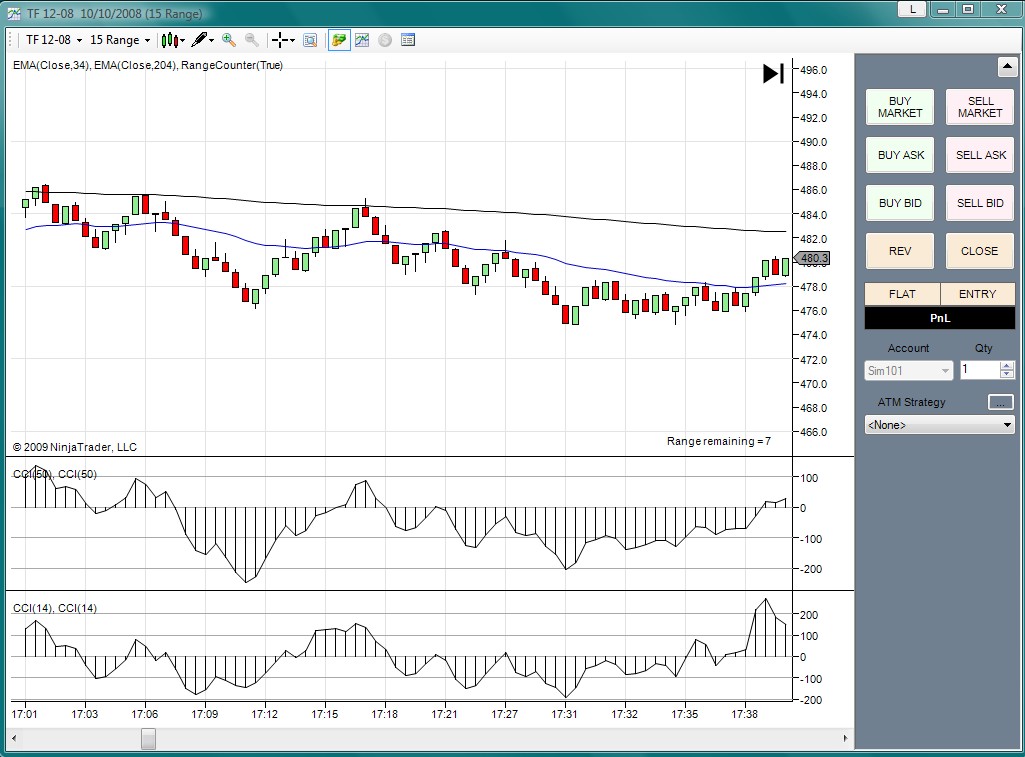Click the horizontal scrollbar thumb
The image size is (1025, 757).
coord(148,739)
